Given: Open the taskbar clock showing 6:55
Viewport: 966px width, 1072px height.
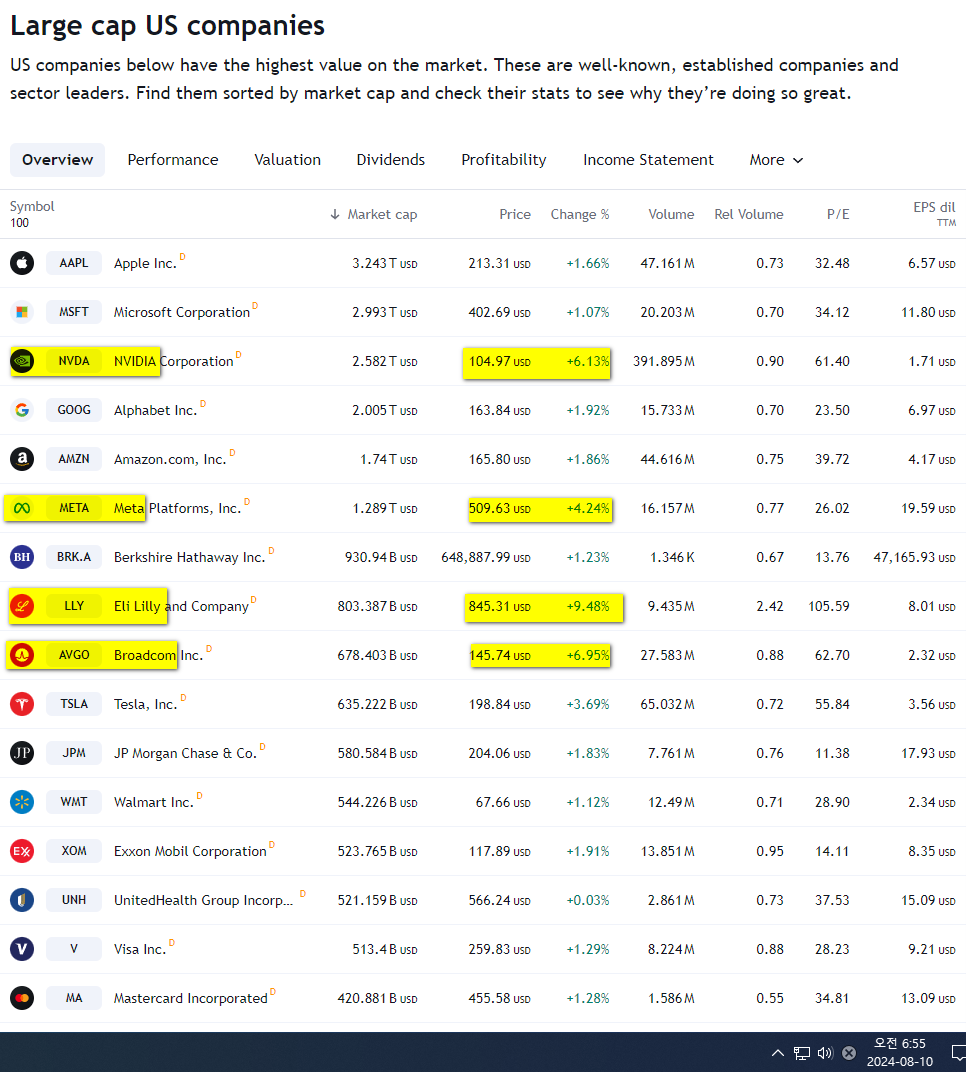Looking at the screenshot, I should click(900, 1052).
